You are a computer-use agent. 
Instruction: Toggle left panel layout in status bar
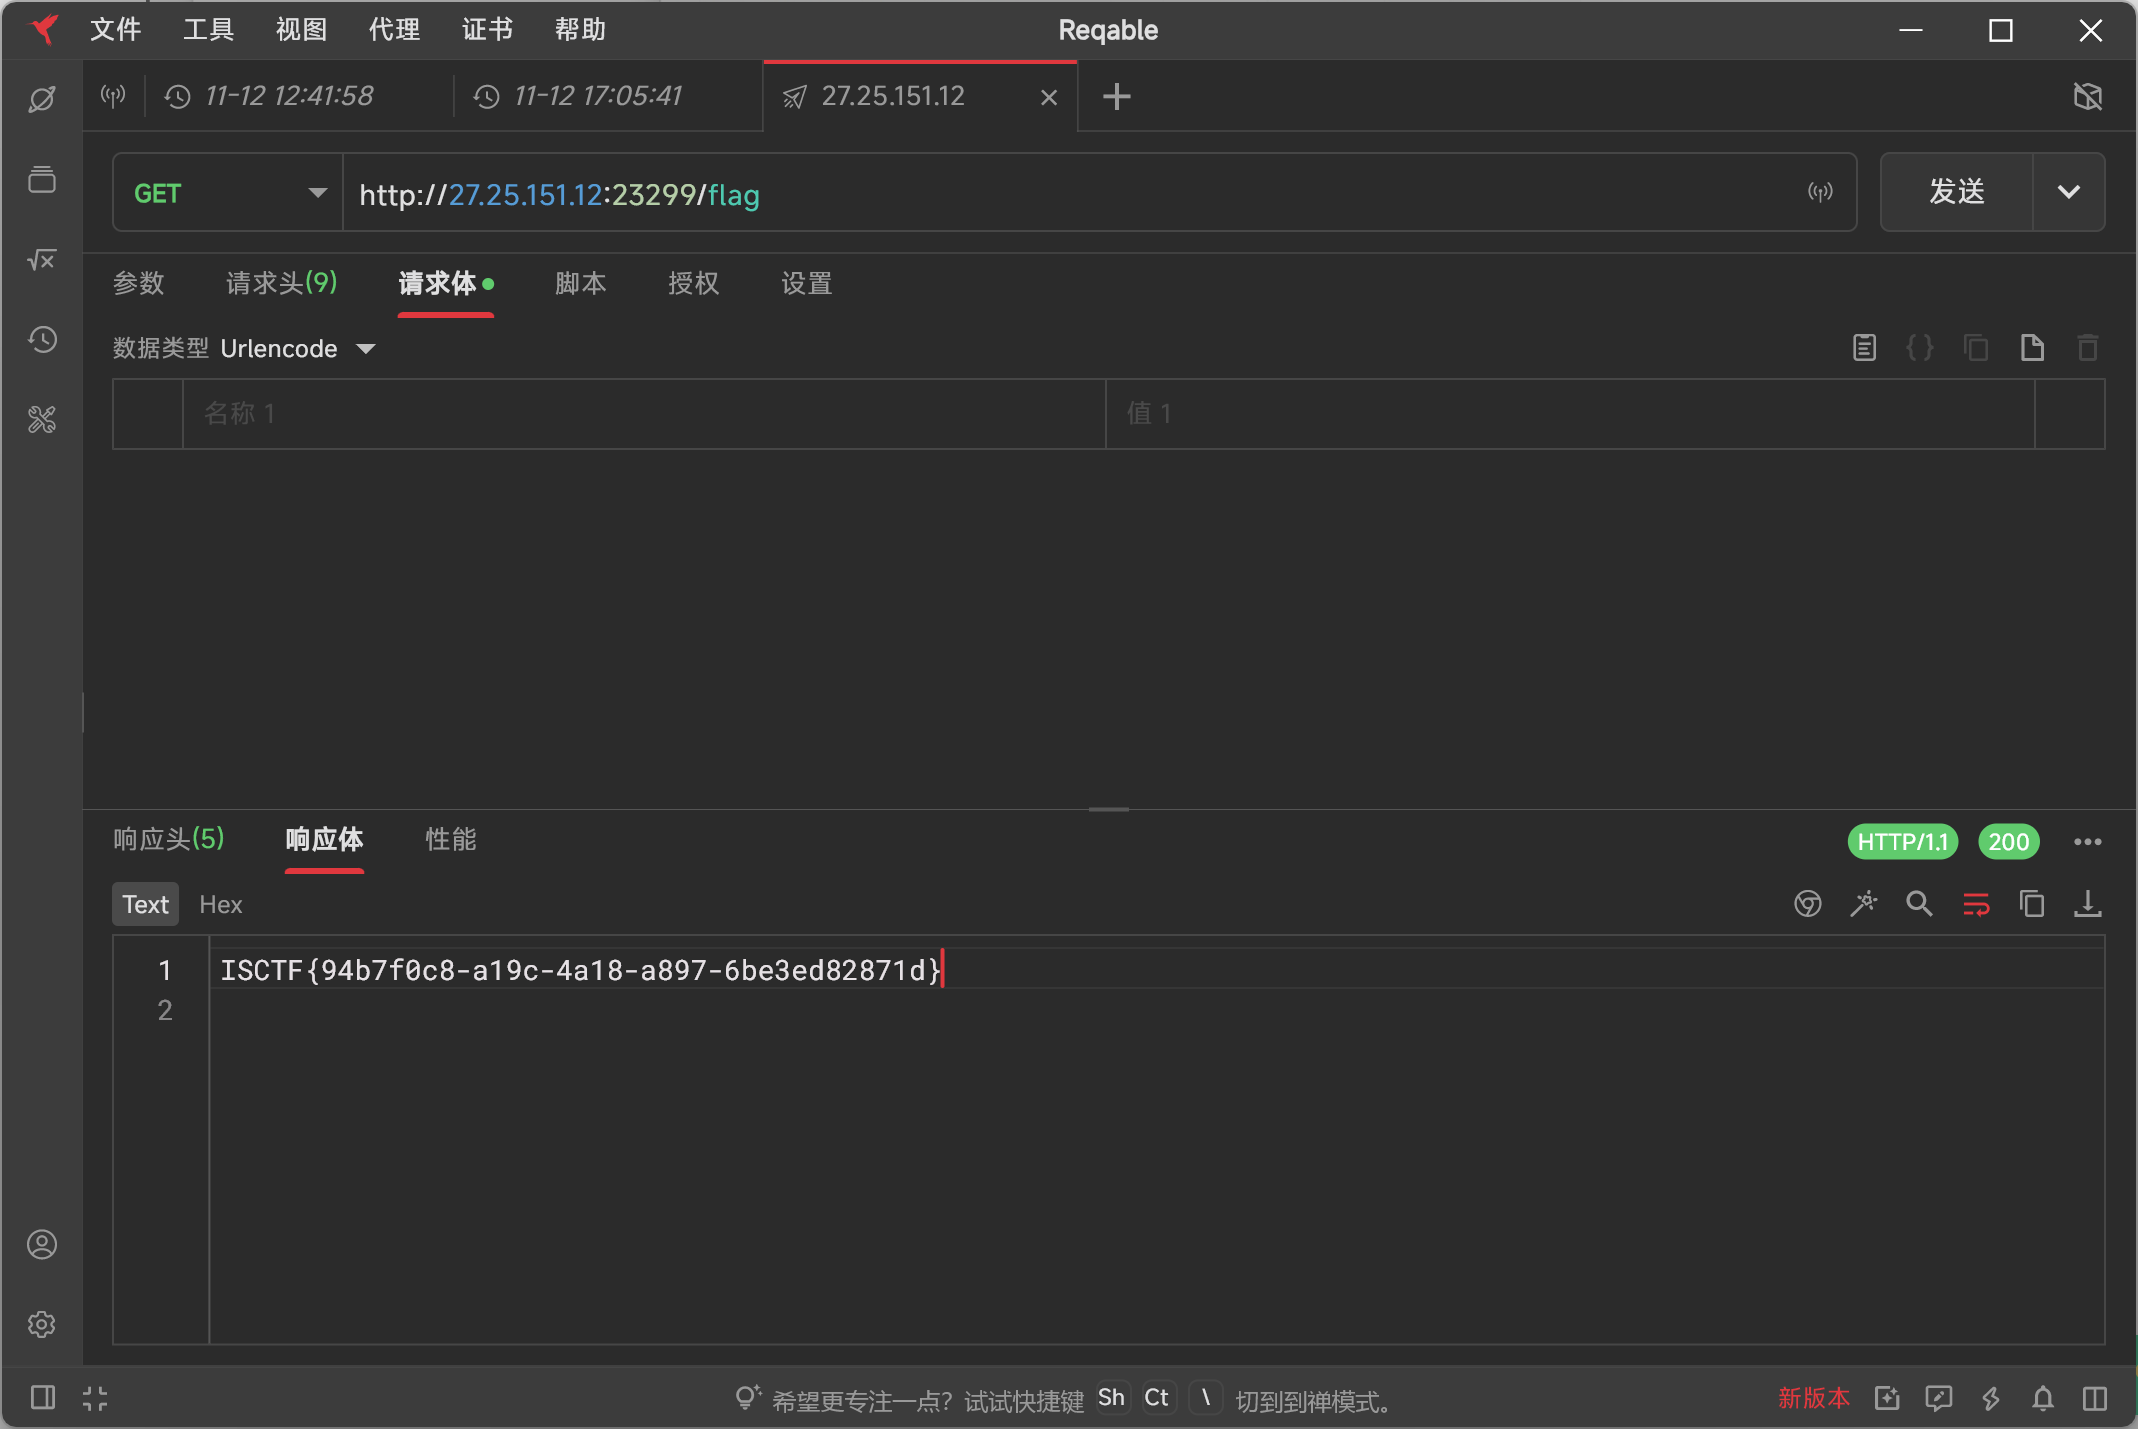[42, 1398]
